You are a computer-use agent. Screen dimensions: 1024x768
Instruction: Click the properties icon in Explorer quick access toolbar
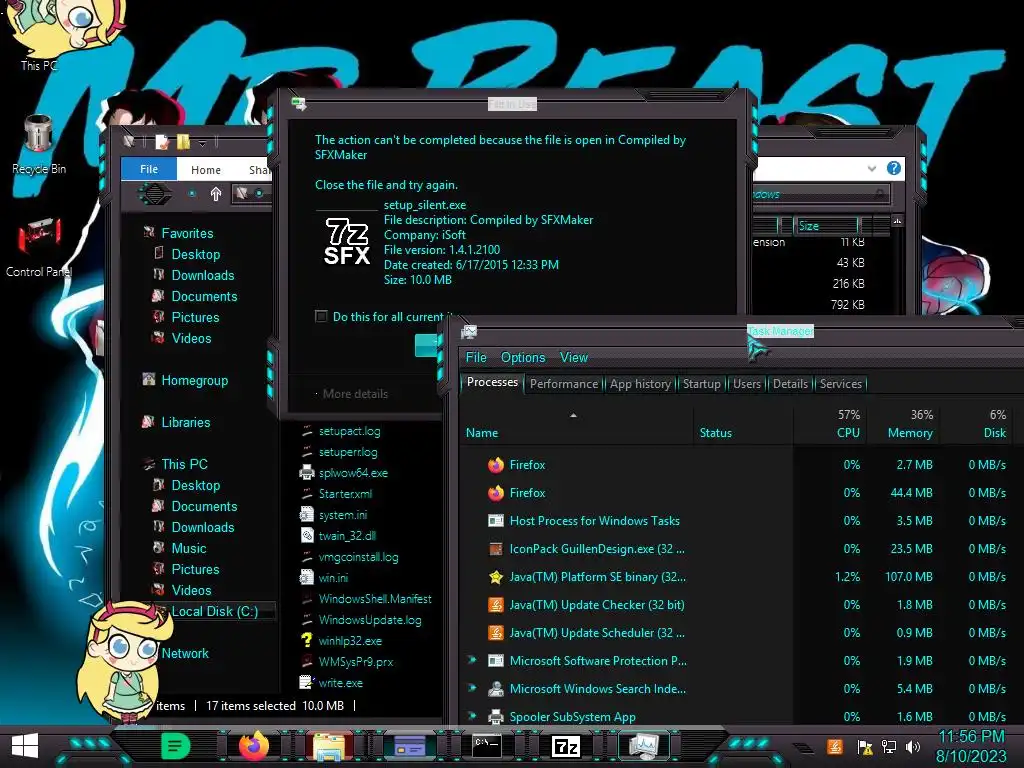[x=162, y=142]
